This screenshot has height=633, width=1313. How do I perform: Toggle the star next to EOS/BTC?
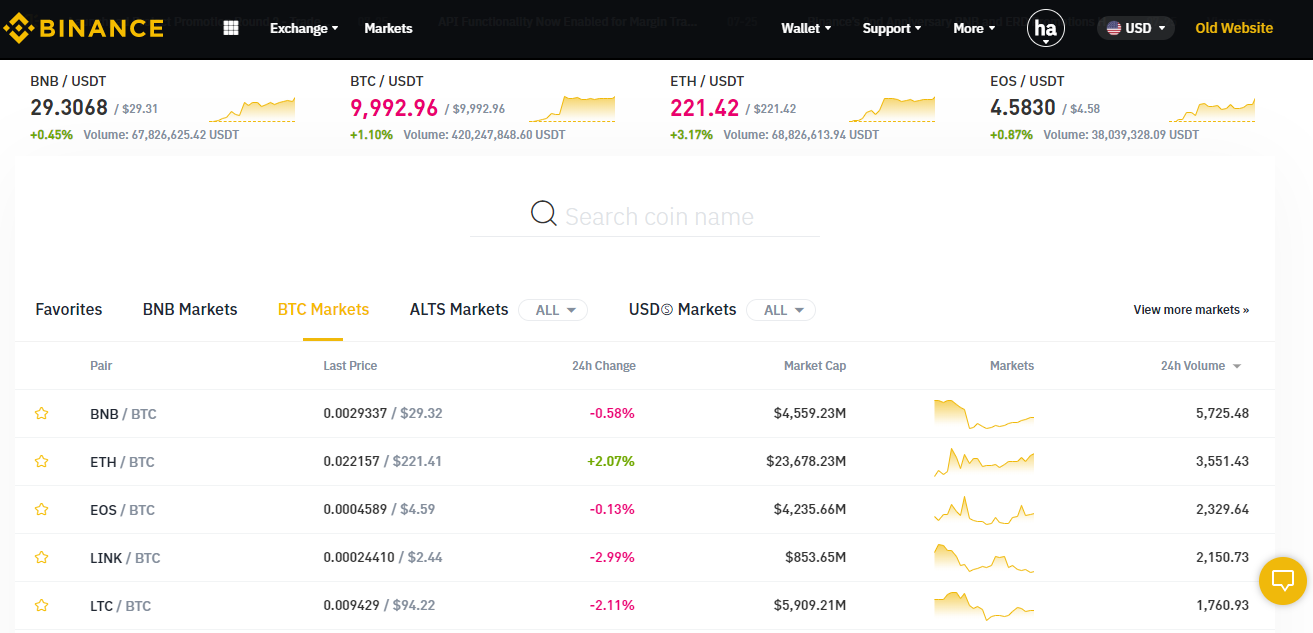(41, 509)
